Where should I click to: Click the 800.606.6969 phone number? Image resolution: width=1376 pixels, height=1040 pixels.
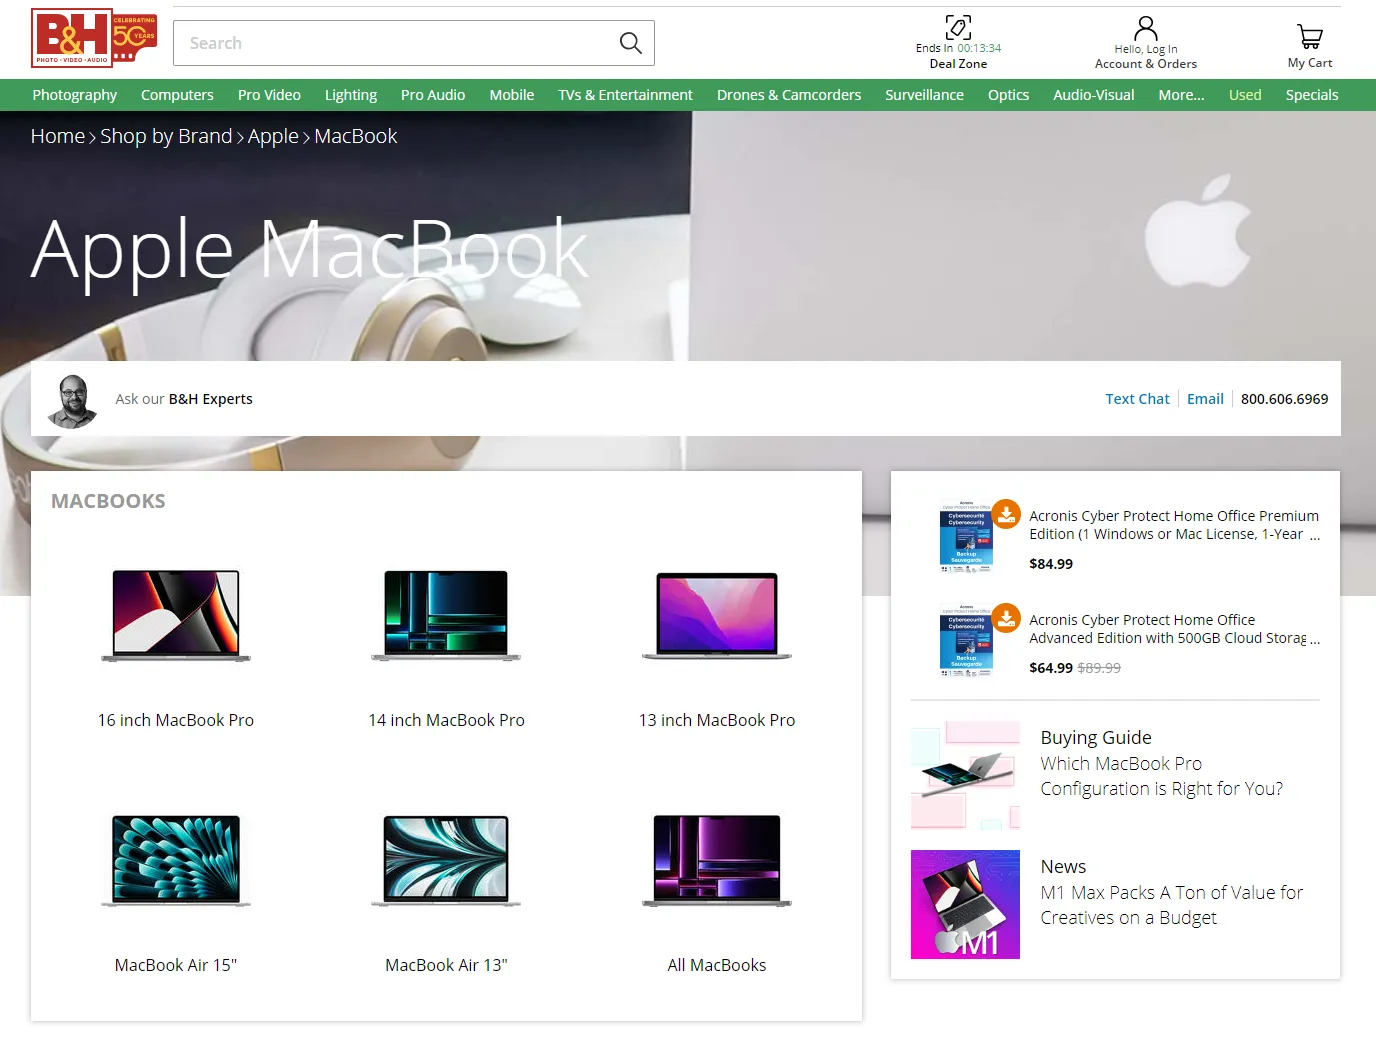pos(1285,399)
